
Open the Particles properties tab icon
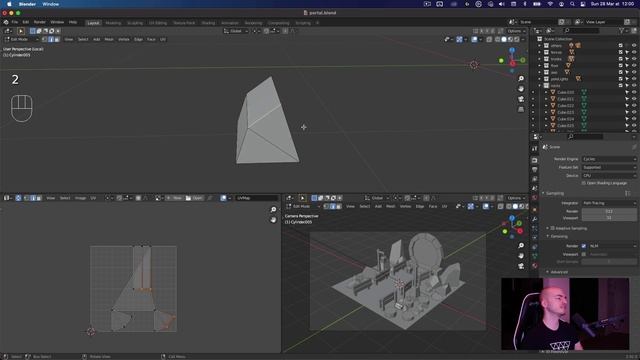[x=535, y=229]
